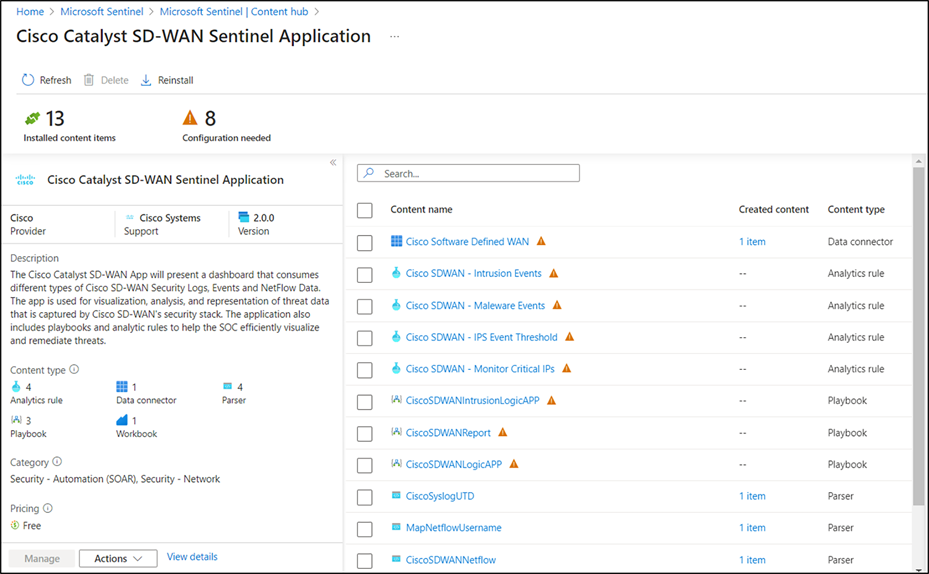929x574 pixels.
Task: Collapse the details pane with the double chevron
Action: (333, 162)
